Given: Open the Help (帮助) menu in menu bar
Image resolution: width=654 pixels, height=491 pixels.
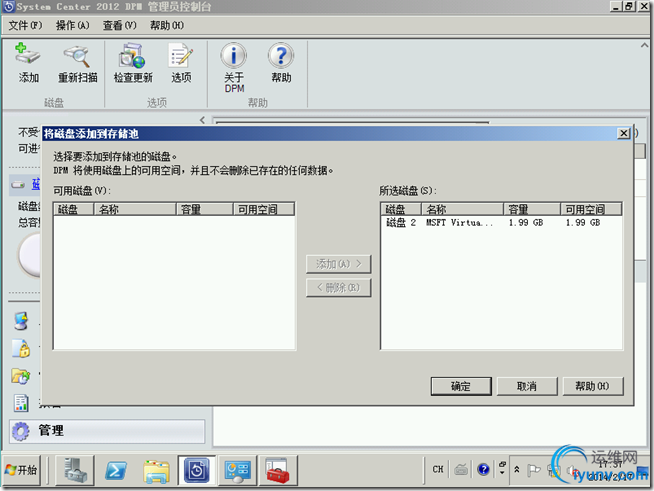Looking at the screenshot, I should click(167, 25).
